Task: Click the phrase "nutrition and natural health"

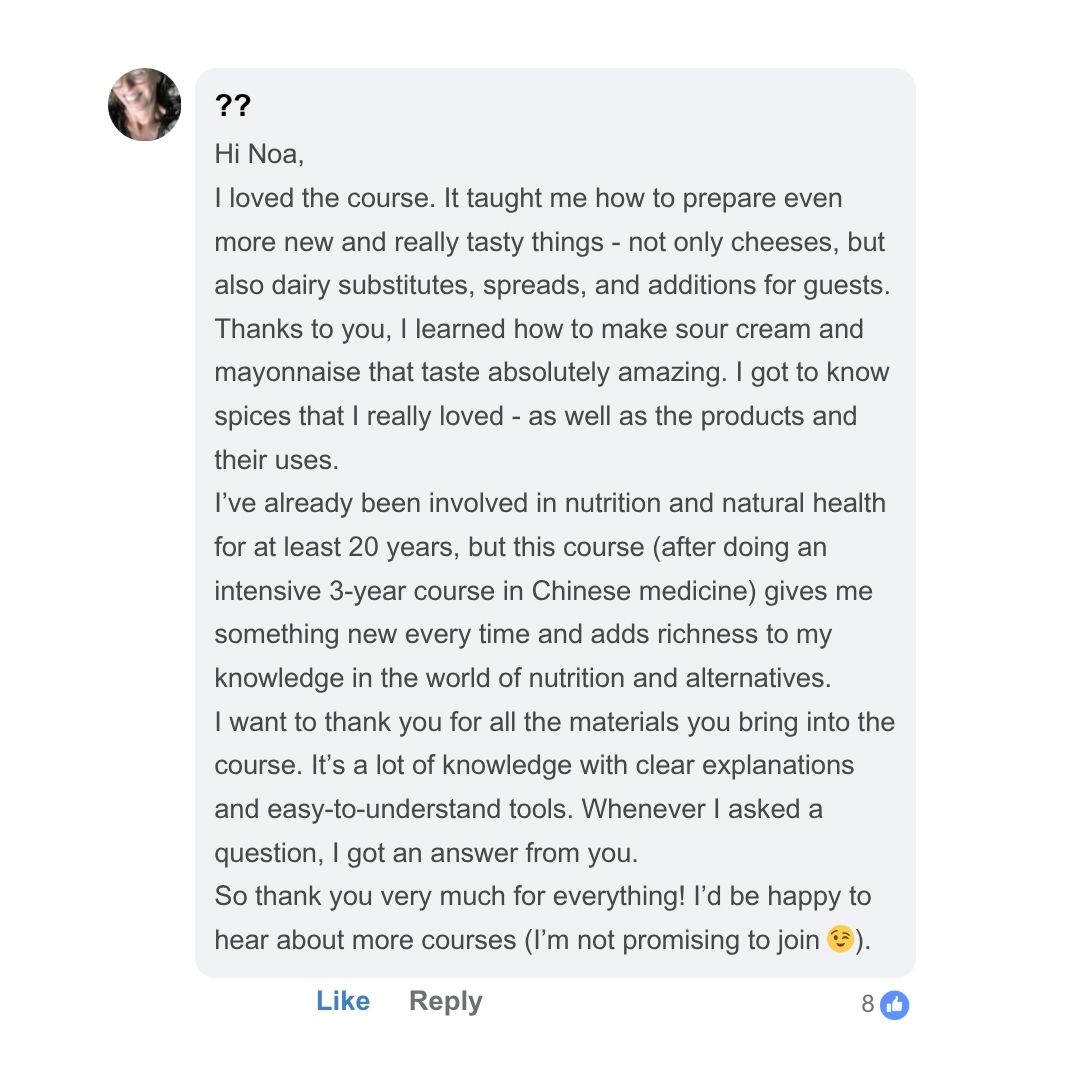Action: (x=725, y=503)
